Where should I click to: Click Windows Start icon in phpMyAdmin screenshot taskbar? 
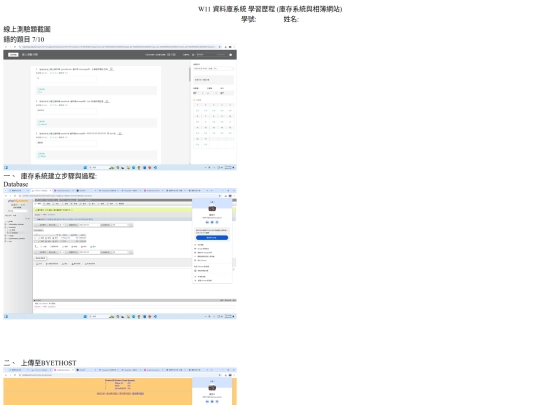click(85, 316)
